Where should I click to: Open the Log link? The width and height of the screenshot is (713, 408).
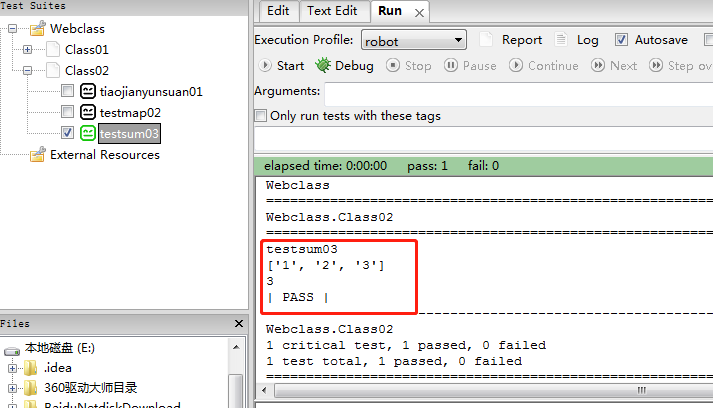[587, 40]
